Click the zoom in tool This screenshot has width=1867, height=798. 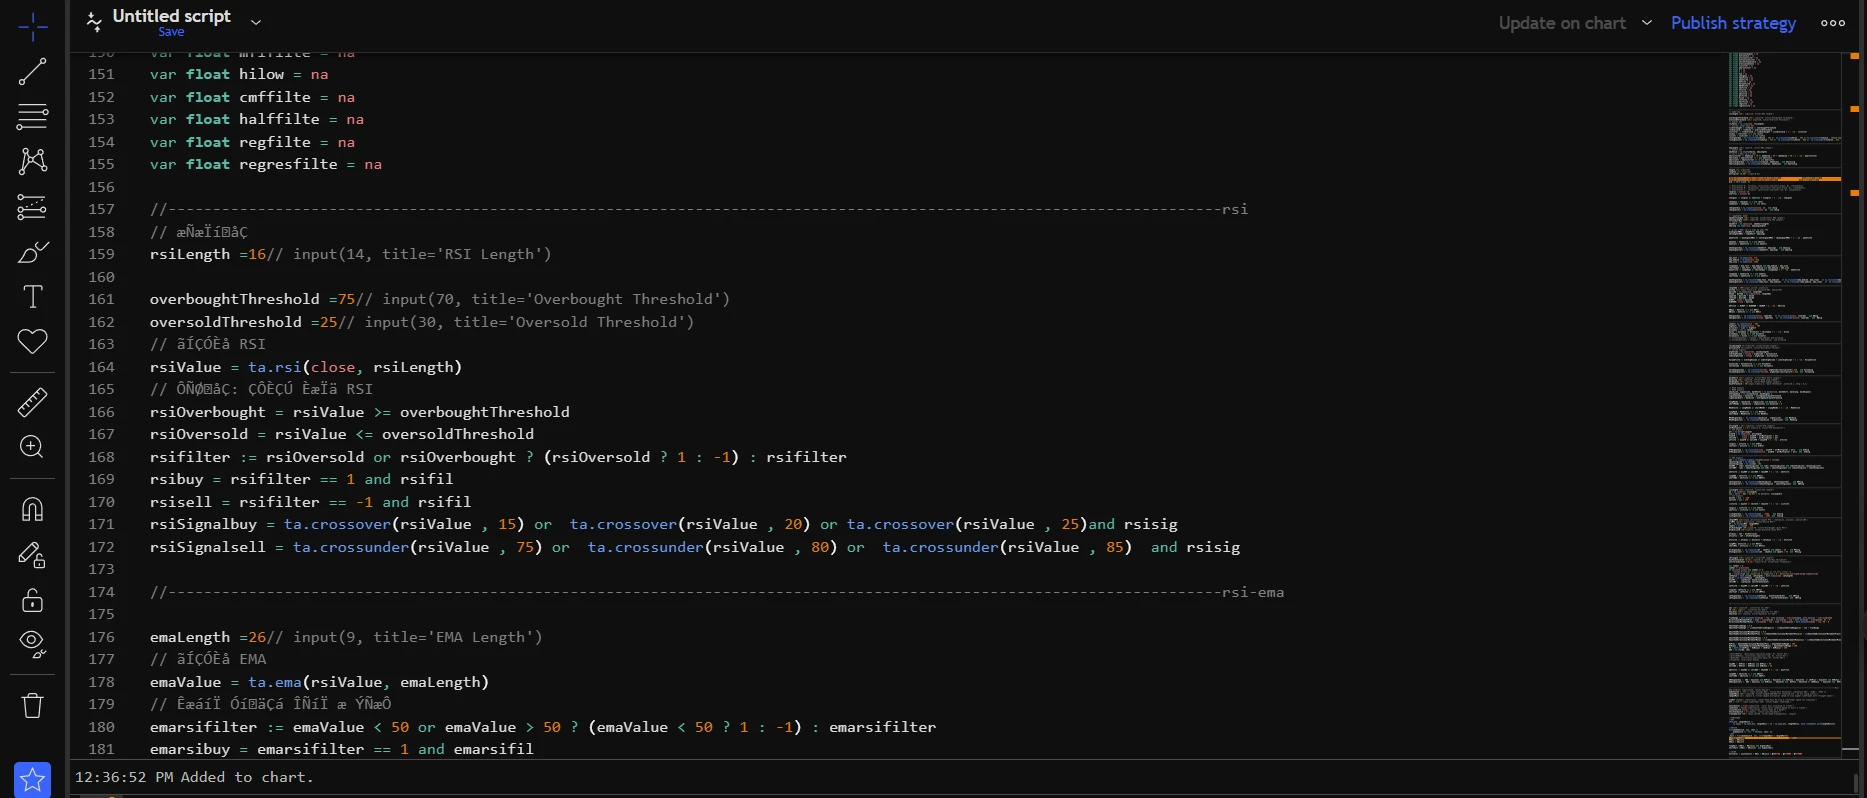32,447
